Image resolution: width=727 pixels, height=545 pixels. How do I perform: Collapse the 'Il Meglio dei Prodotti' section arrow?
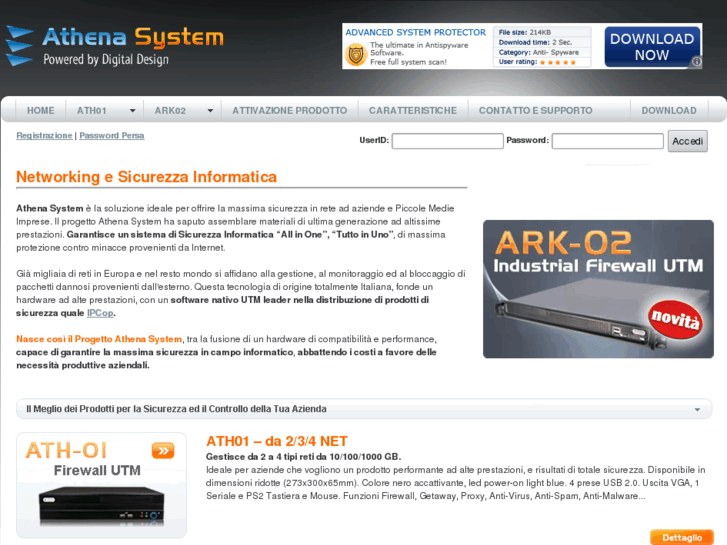tap(697, 410)
